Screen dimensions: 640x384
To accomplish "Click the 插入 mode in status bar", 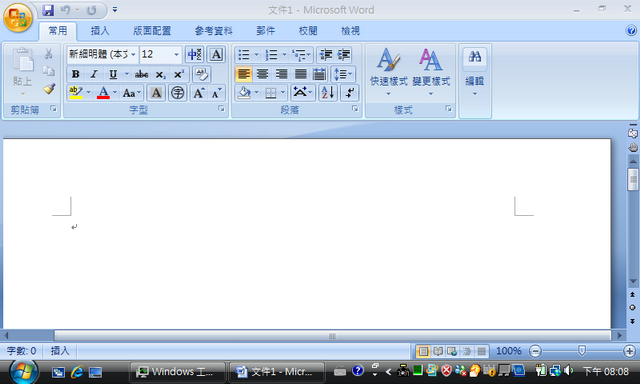I will point(60,351).
